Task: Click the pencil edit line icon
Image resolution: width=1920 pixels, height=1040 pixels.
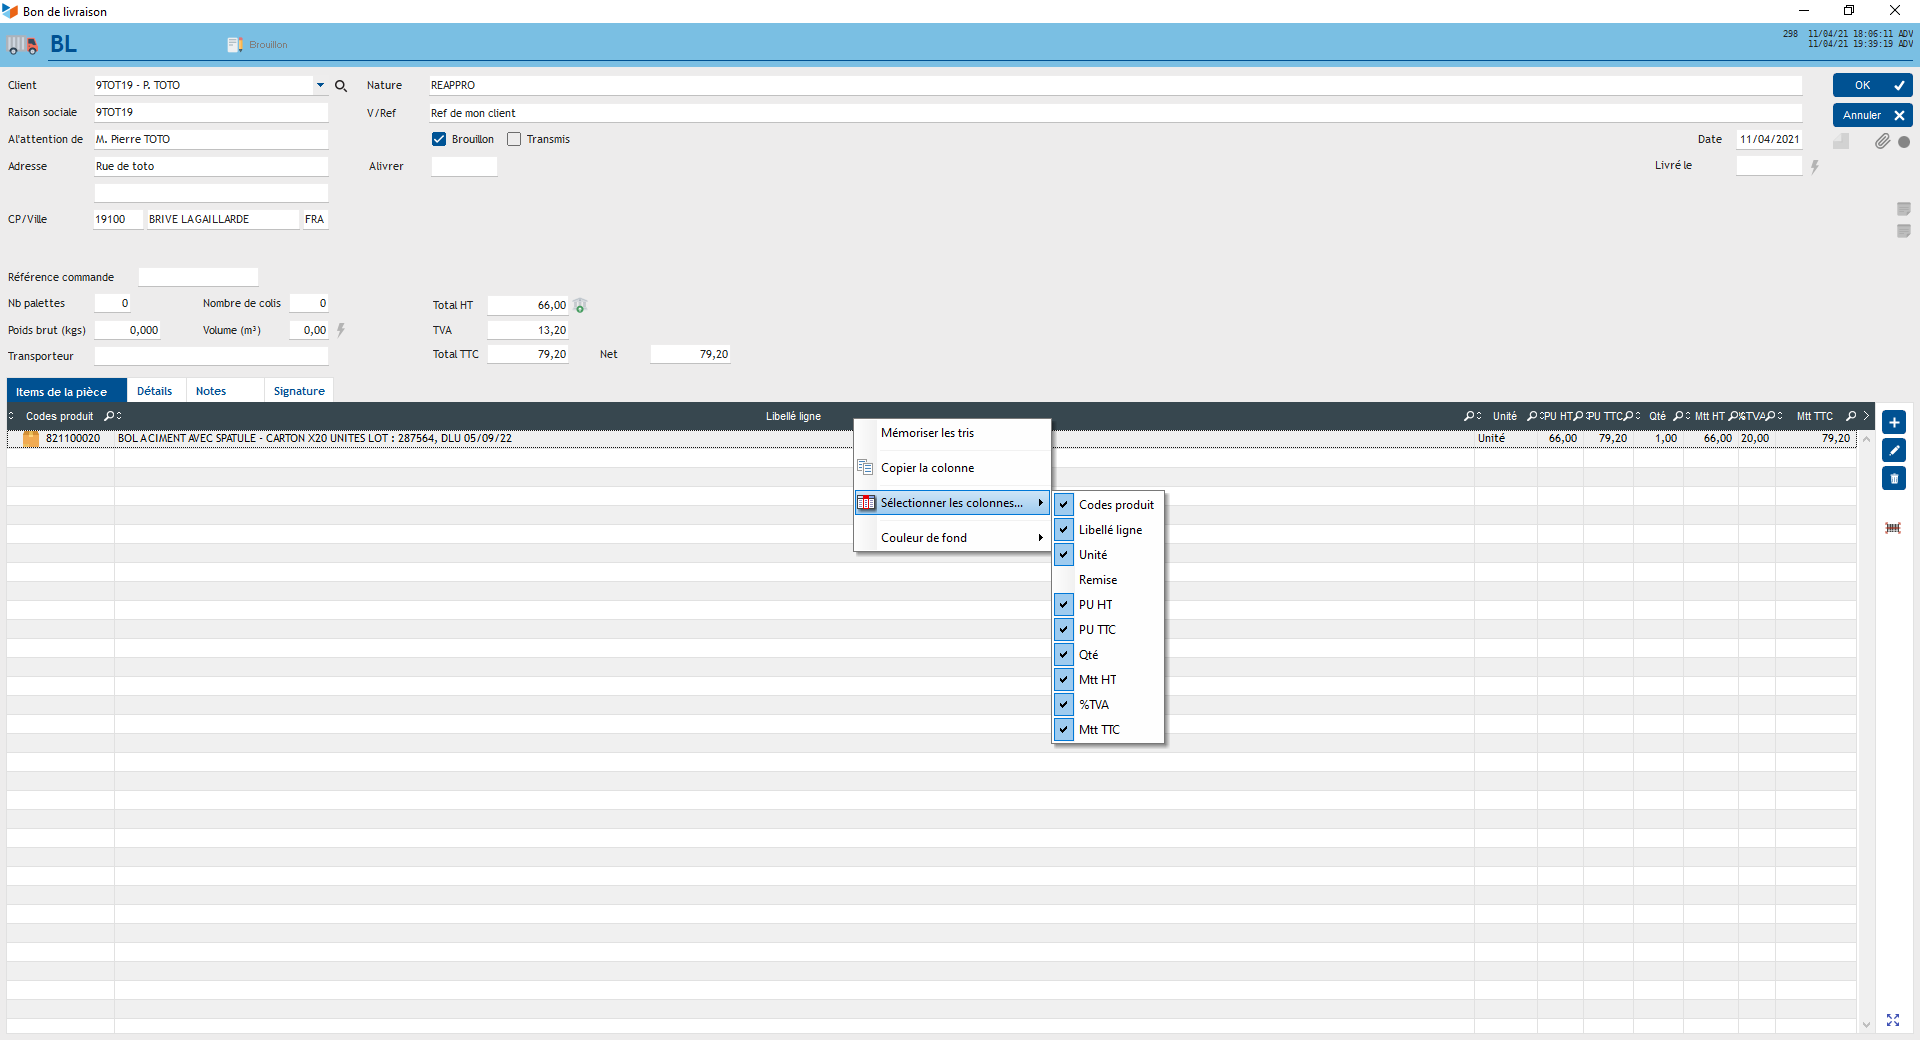Action: coord(1894,450)
